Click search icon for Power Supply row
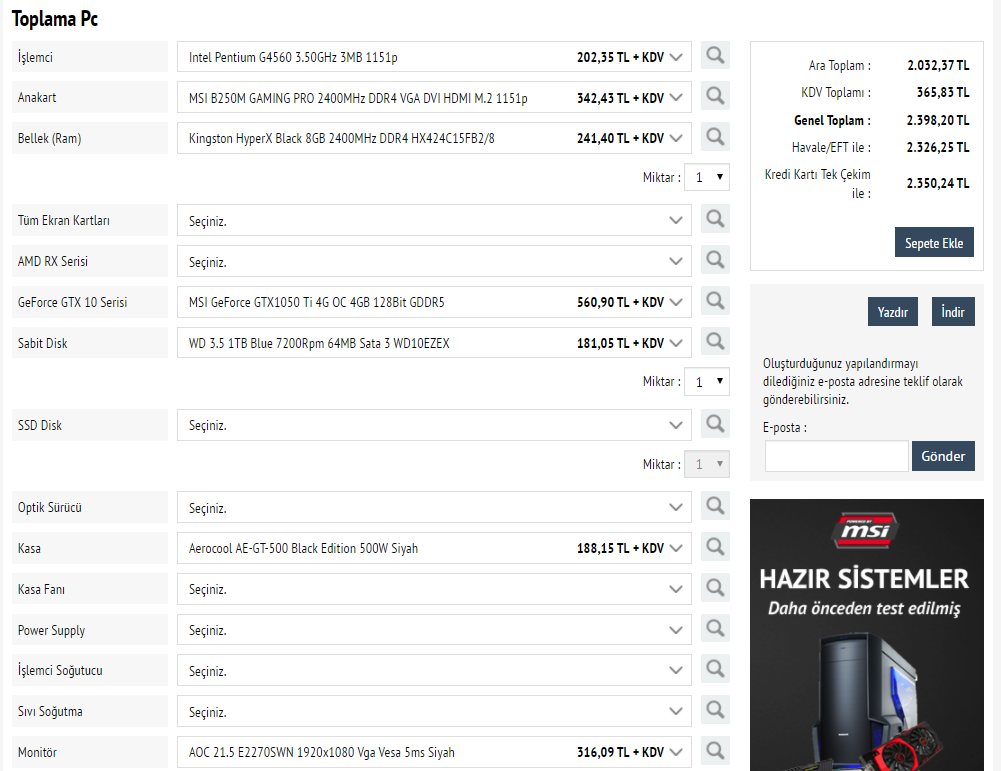 click(715, 629)
